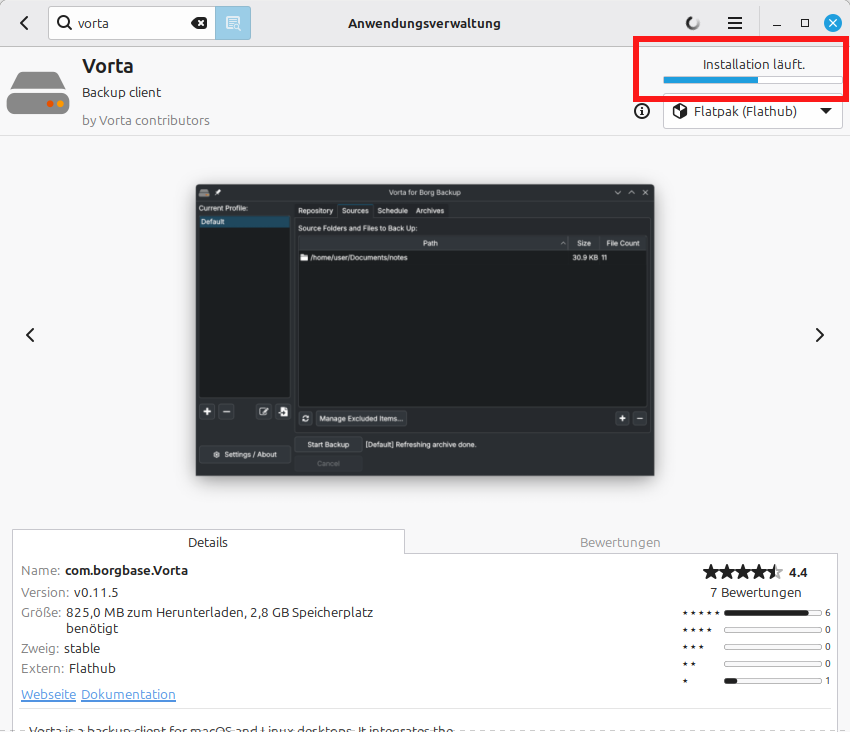Open the Dokumentation link
Image resolution: width=850 pixels, height=732 pixels.
(128, 694)
